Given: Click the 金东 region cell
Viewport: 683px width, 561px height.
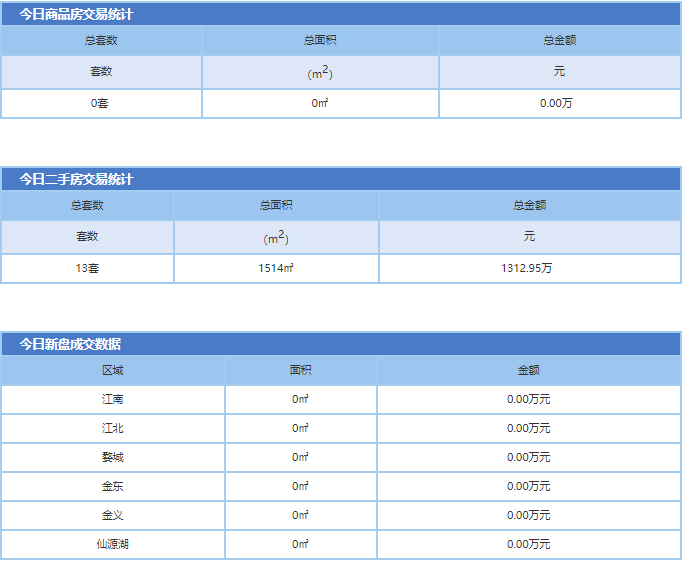Looking at the screenshot, I should (x=113, y=486).
